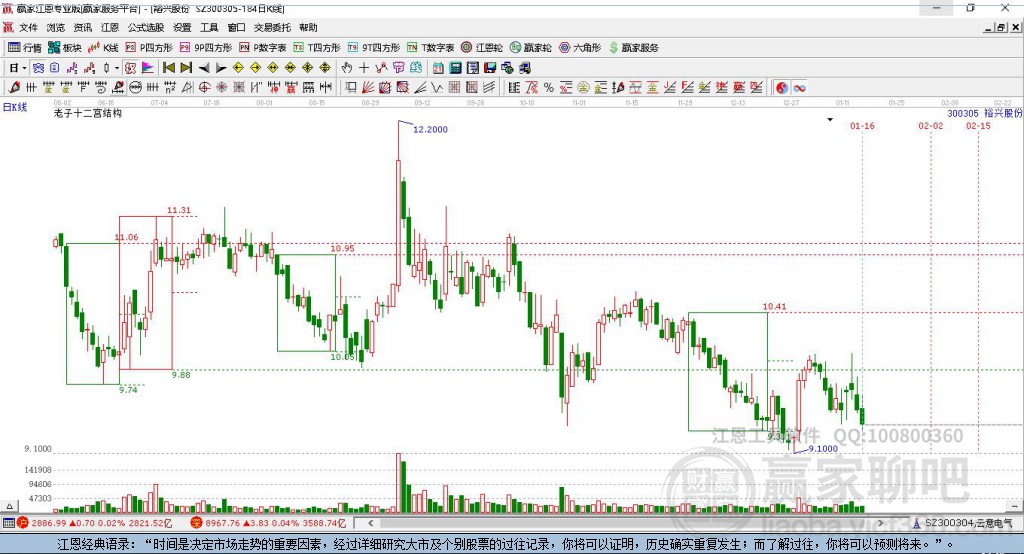Select the Gann fan lines tool
Image resolution: width=1024 pixels, height=554 pixels.
click(x=368, y=88)
